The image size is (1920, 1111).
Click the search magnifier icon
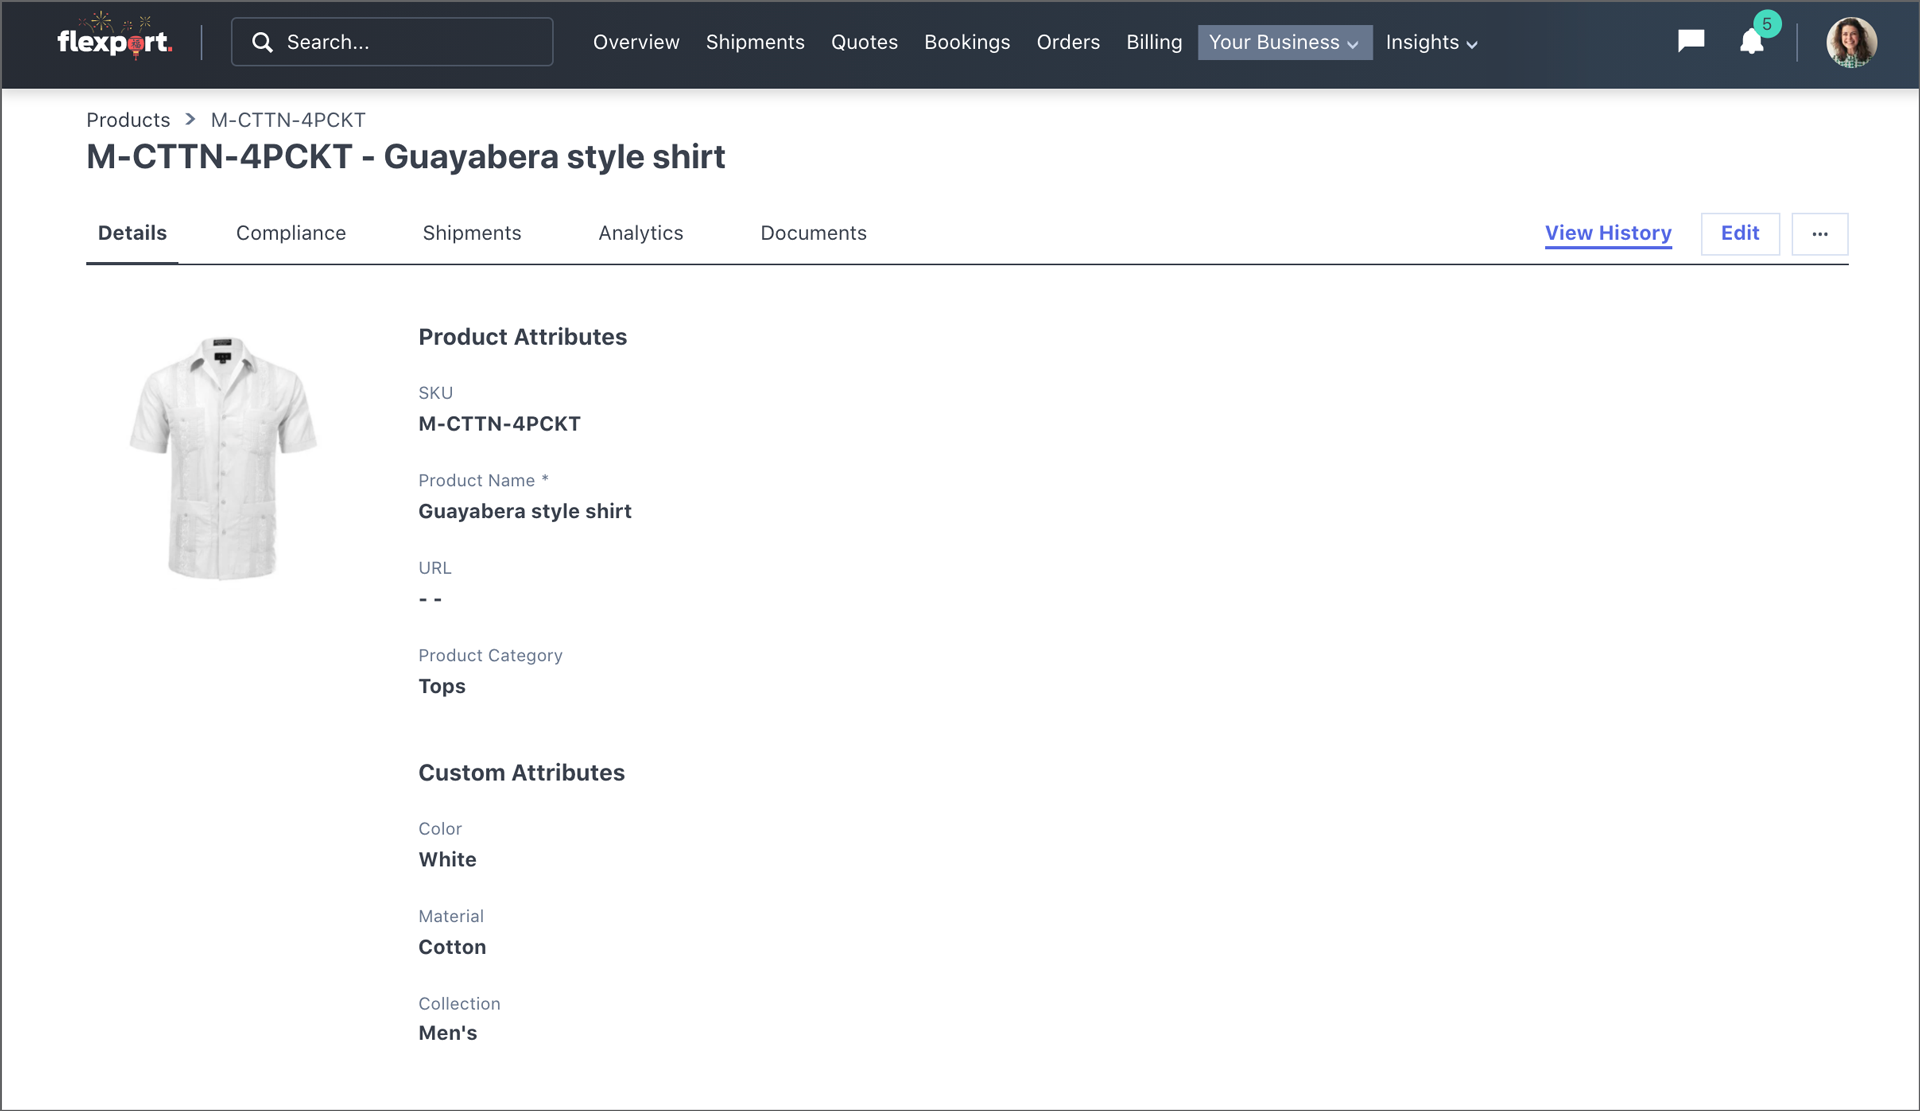pos(262,42)
